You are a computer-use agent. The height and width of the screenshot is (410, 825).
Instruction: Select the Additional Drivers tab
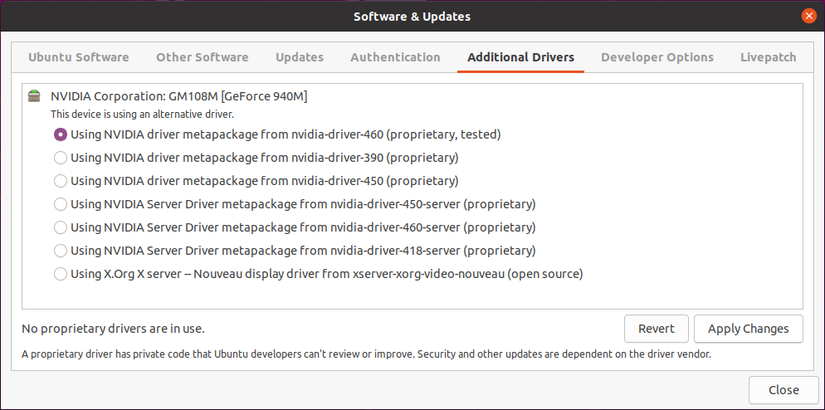(520, 57)
